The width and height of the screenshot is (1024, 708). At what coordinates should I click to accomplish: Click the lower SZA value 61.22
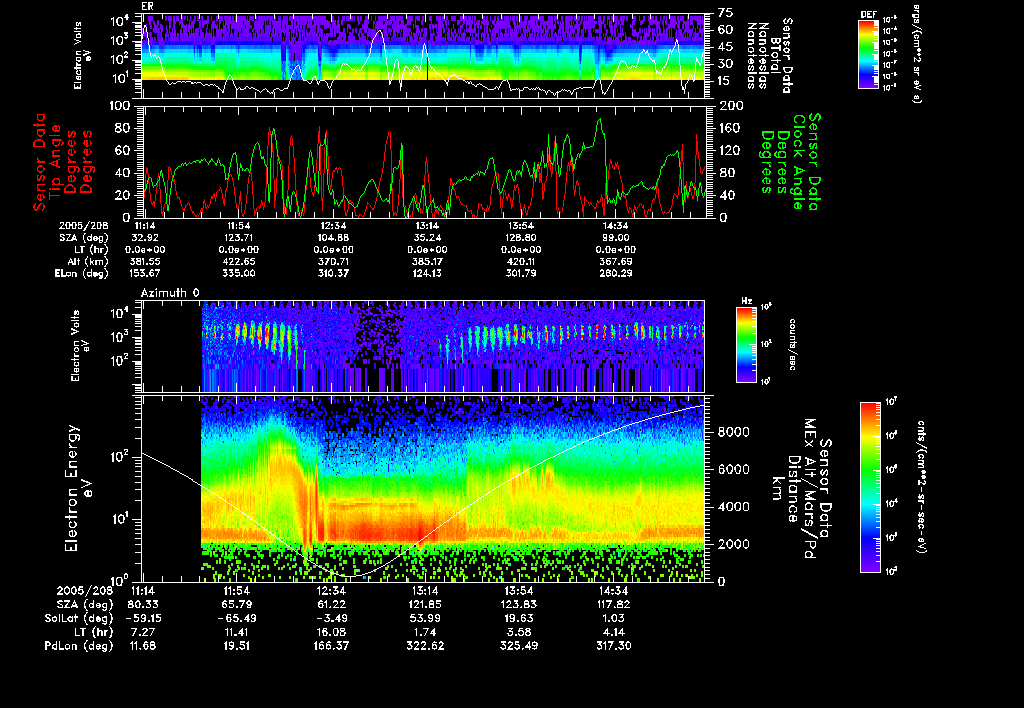331,605
